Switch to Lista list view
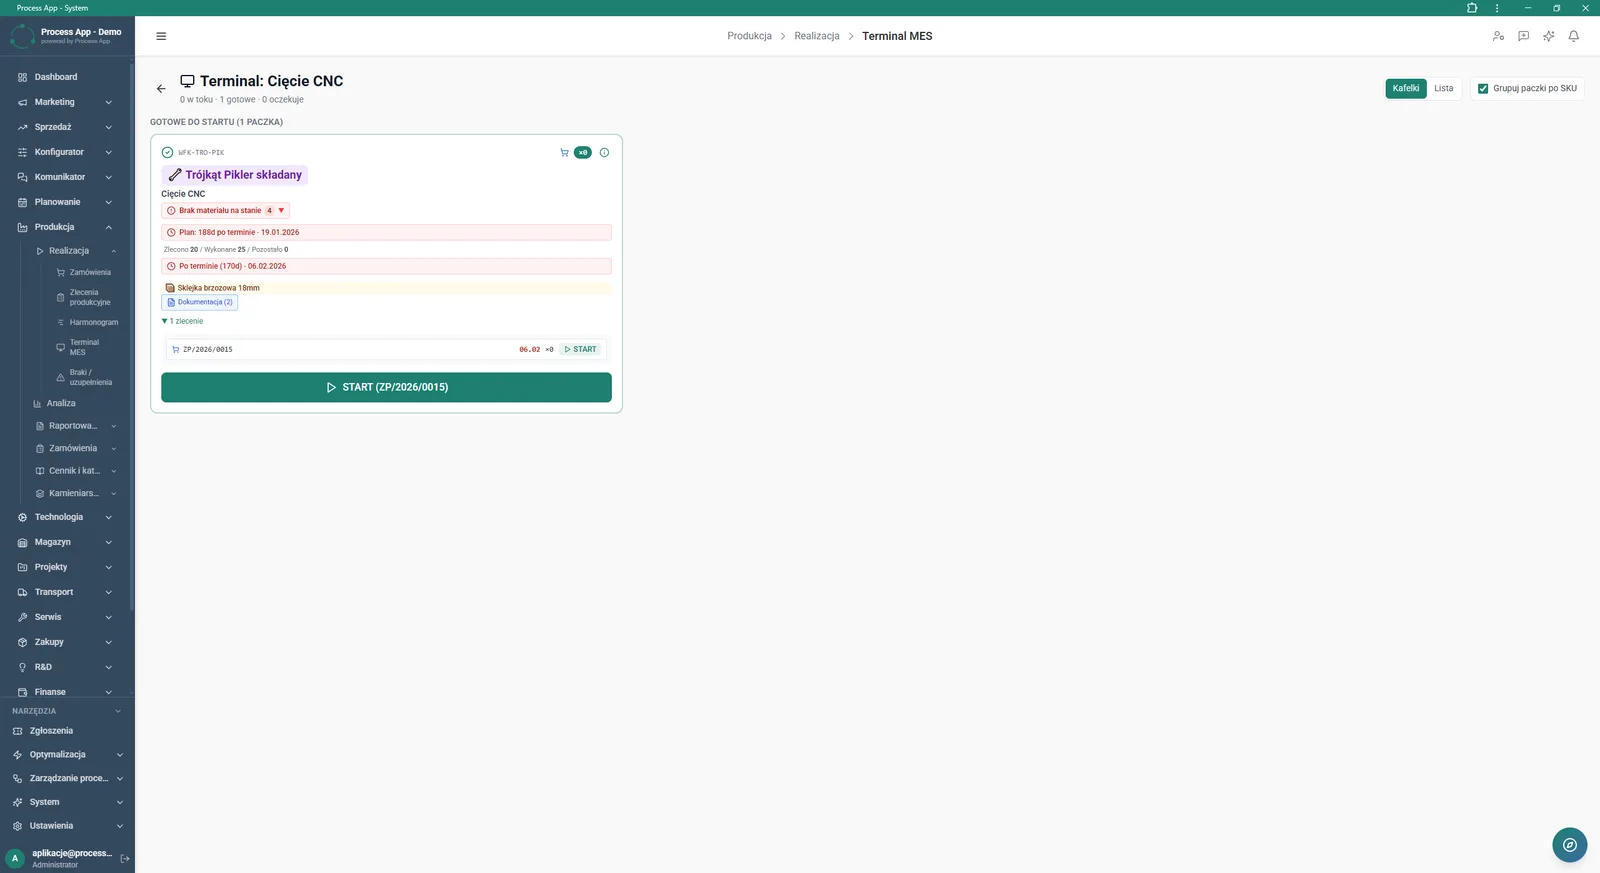 coord(1443,88)
